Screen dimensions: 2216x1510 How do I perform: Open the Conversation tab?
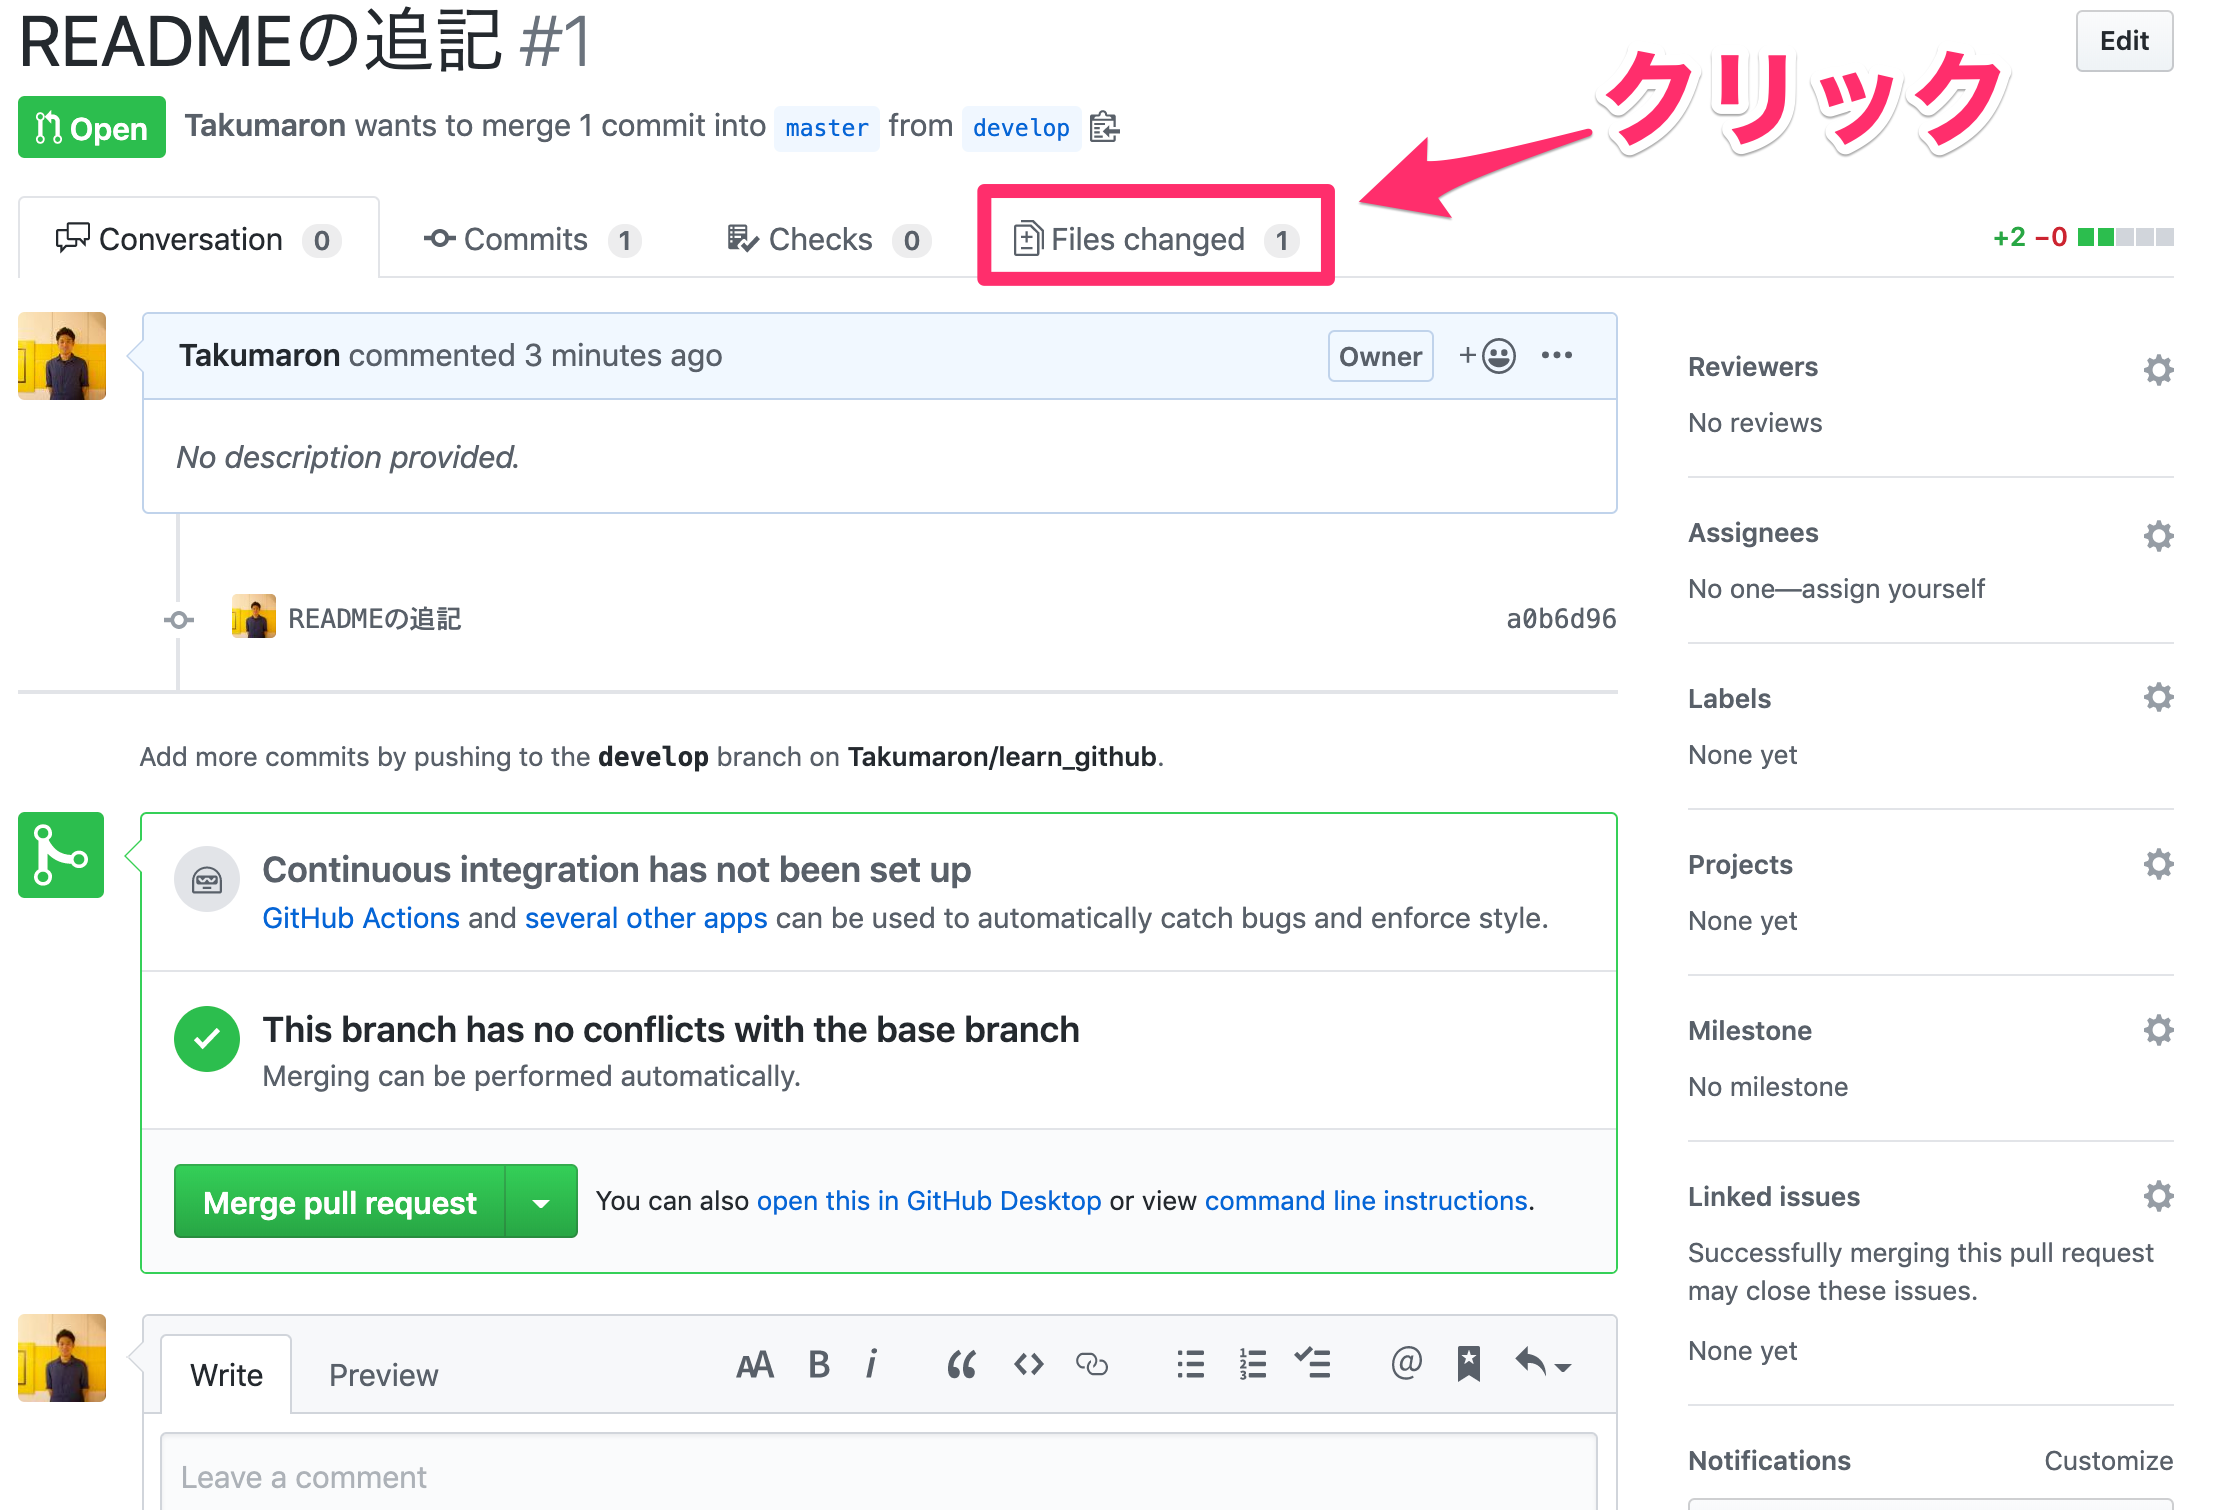[x=198, y=239]
